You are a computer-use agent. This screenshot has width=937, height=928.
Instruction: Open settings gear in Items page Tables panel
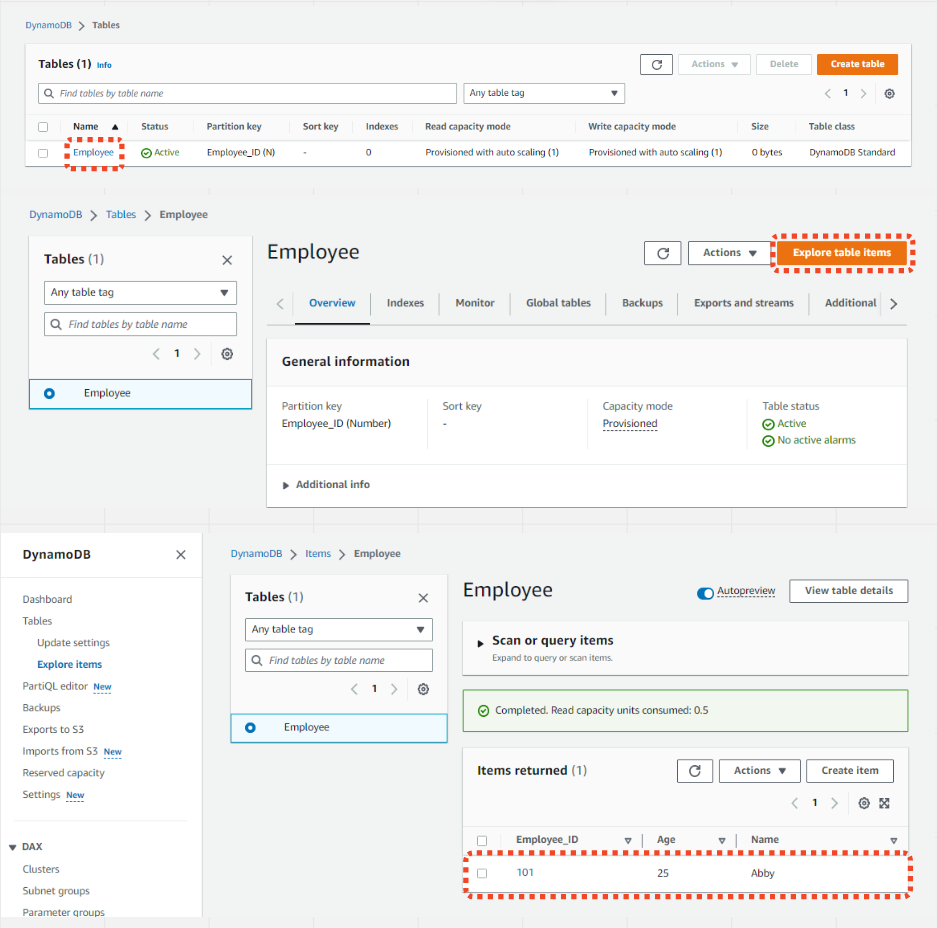[423, 689]
